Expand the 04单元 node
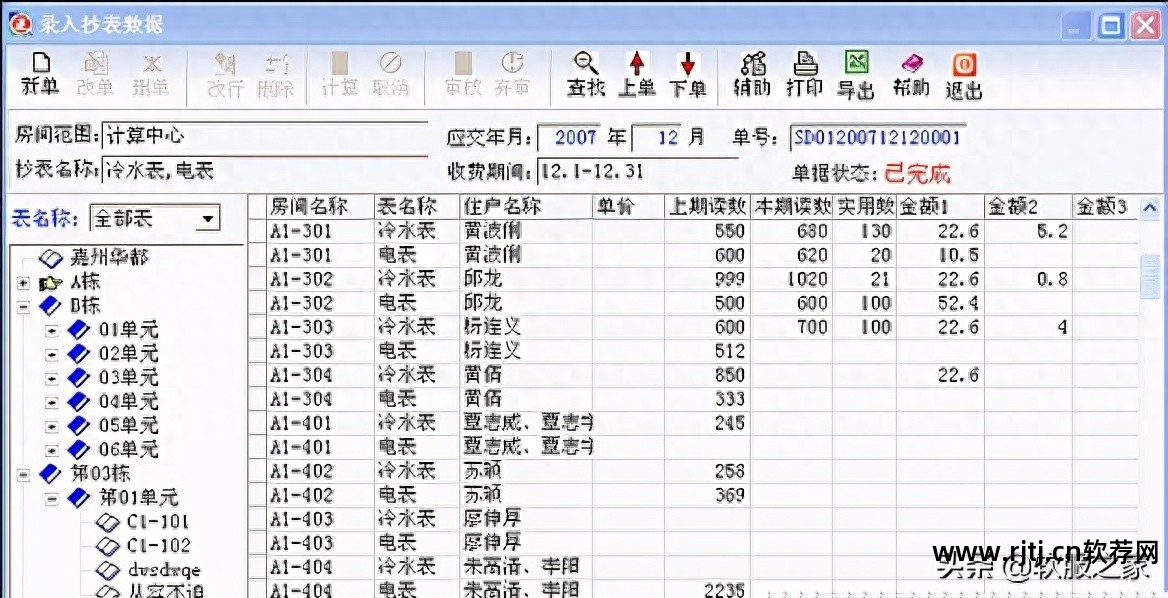This screenshot has height=598, width=1168. coord(51,402)
